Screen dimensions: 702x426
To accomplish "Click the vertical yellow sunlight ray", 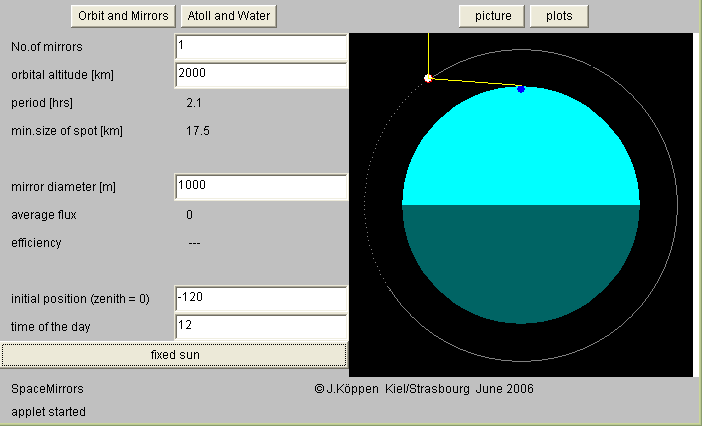I will [x=428, y=52].
